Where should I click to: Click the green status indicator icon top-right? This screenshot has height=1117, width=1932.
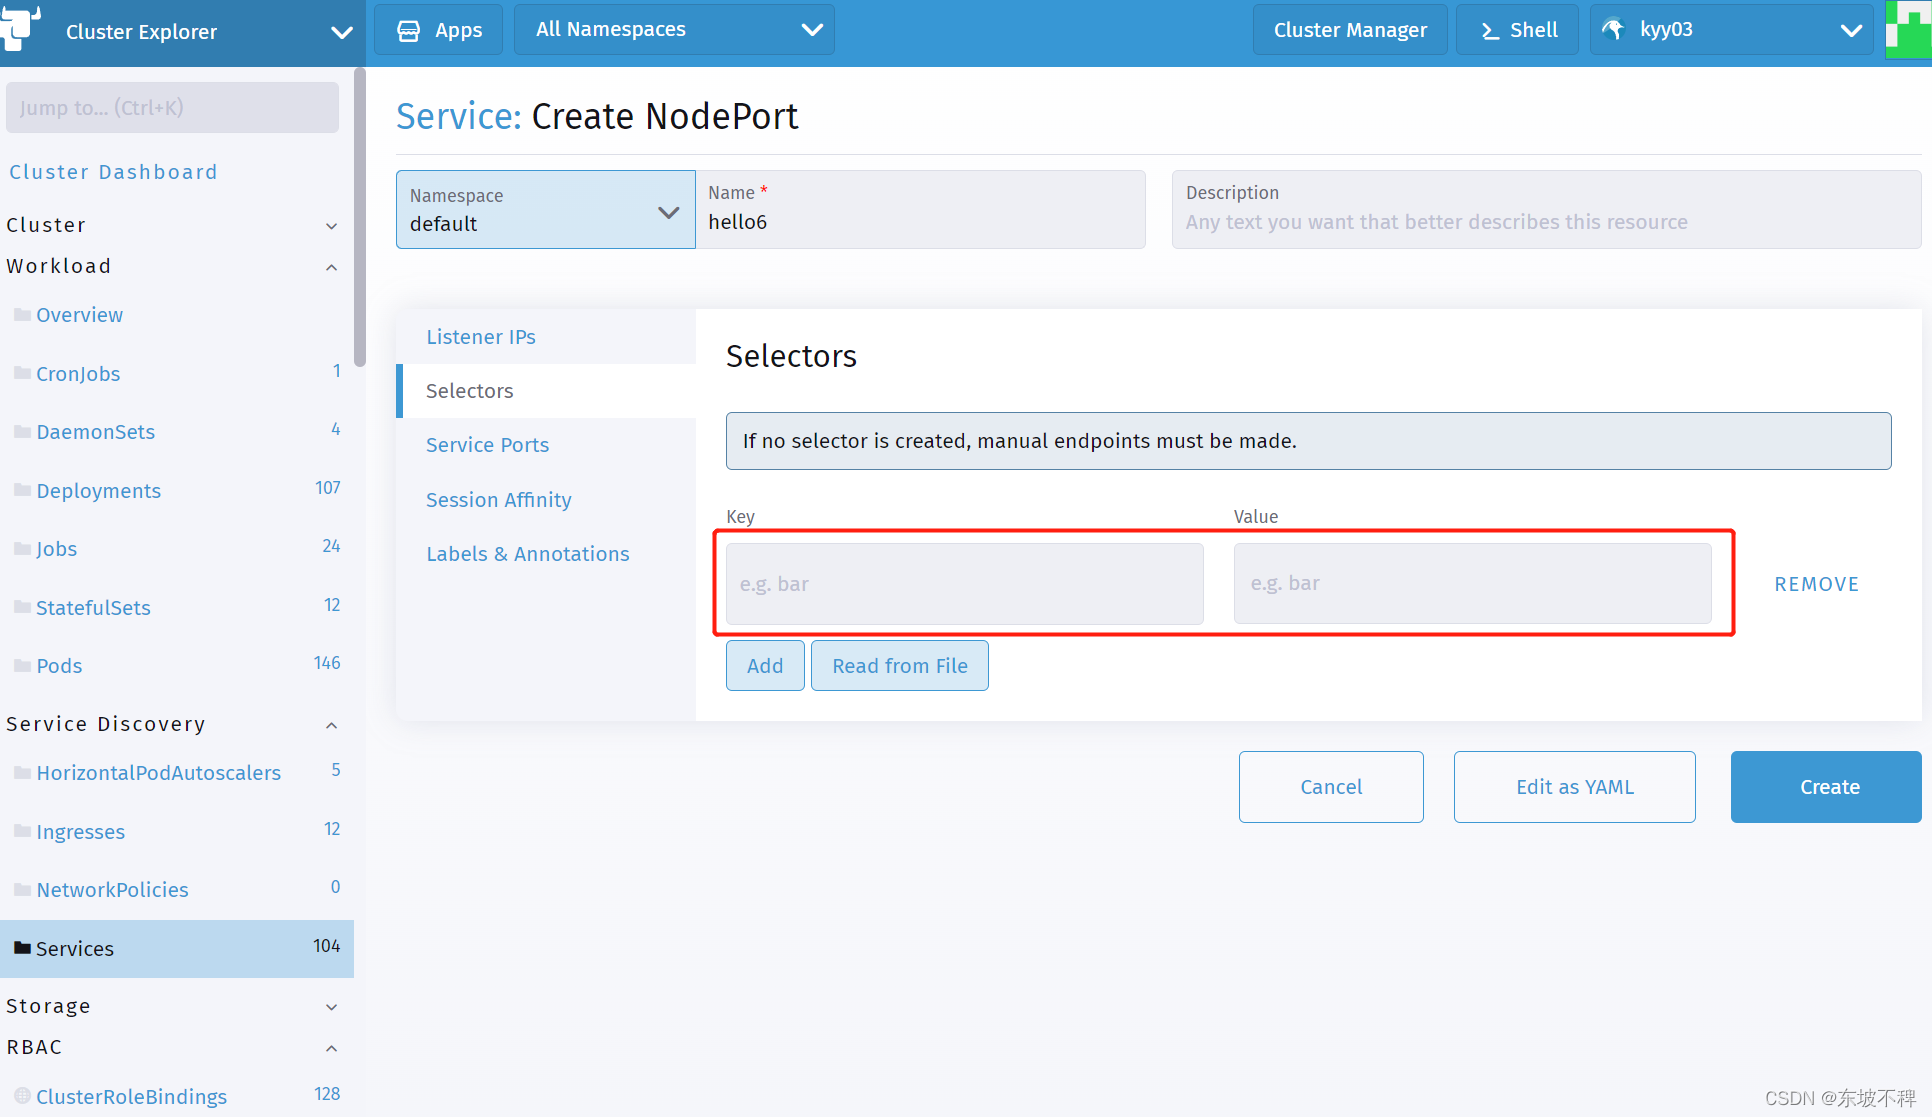click(1909, 29)
